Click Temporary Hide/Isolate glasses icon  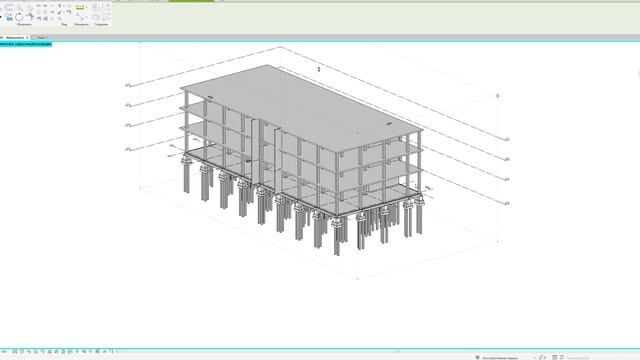(70, 351)
